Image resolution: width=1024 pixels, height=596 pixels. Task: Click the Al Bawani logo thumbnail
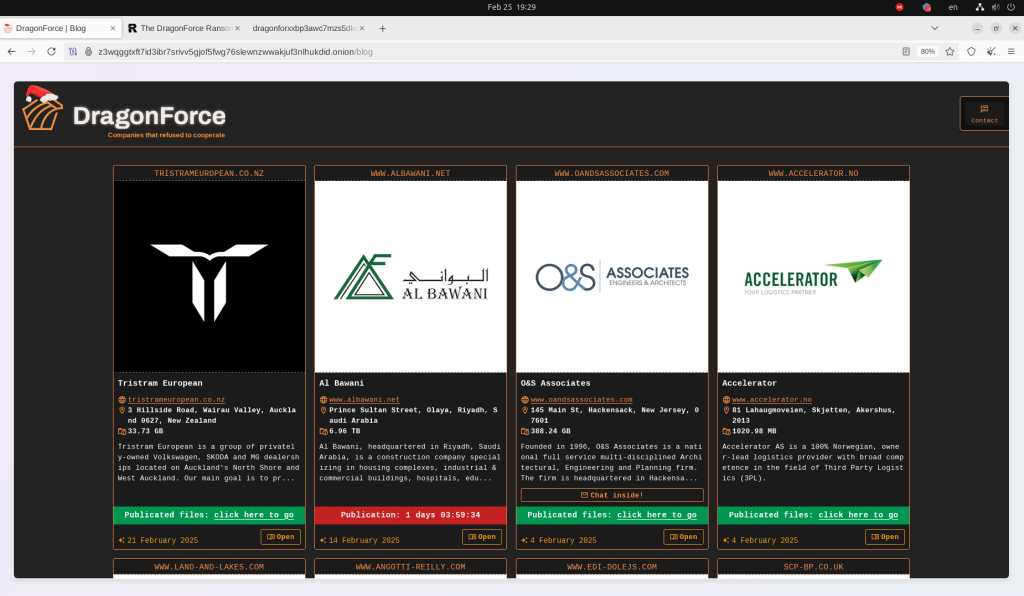click(410, 277)
